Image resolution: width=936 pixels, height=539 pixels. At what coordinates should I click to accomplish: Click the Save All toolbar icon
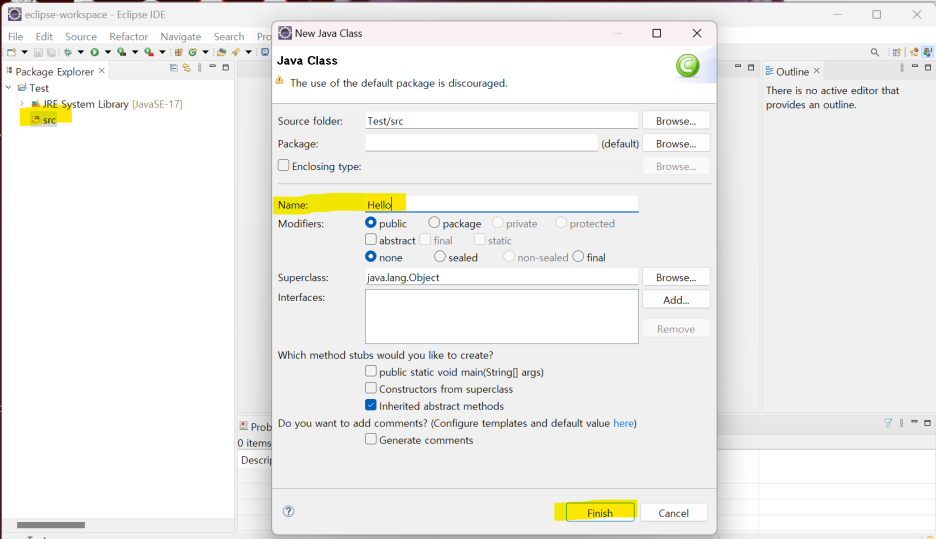(x=51, y=53)
